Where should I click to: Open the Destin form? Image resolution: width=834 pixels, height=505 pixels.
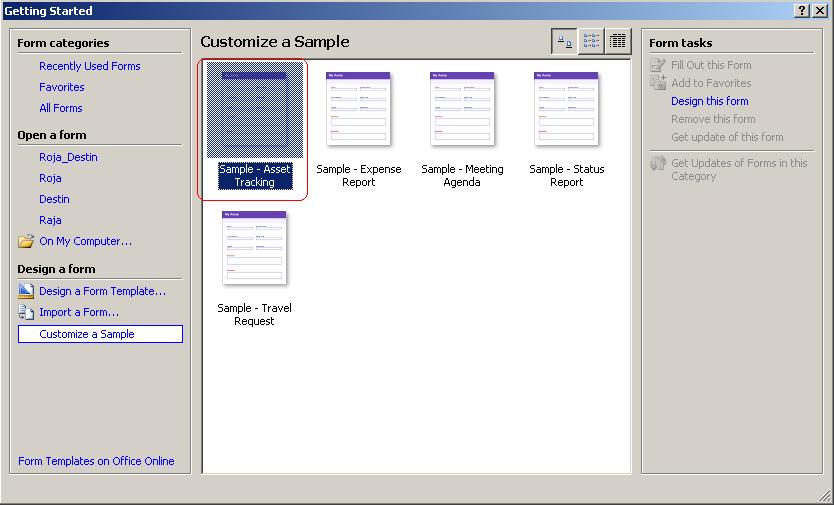coord(54,199)
